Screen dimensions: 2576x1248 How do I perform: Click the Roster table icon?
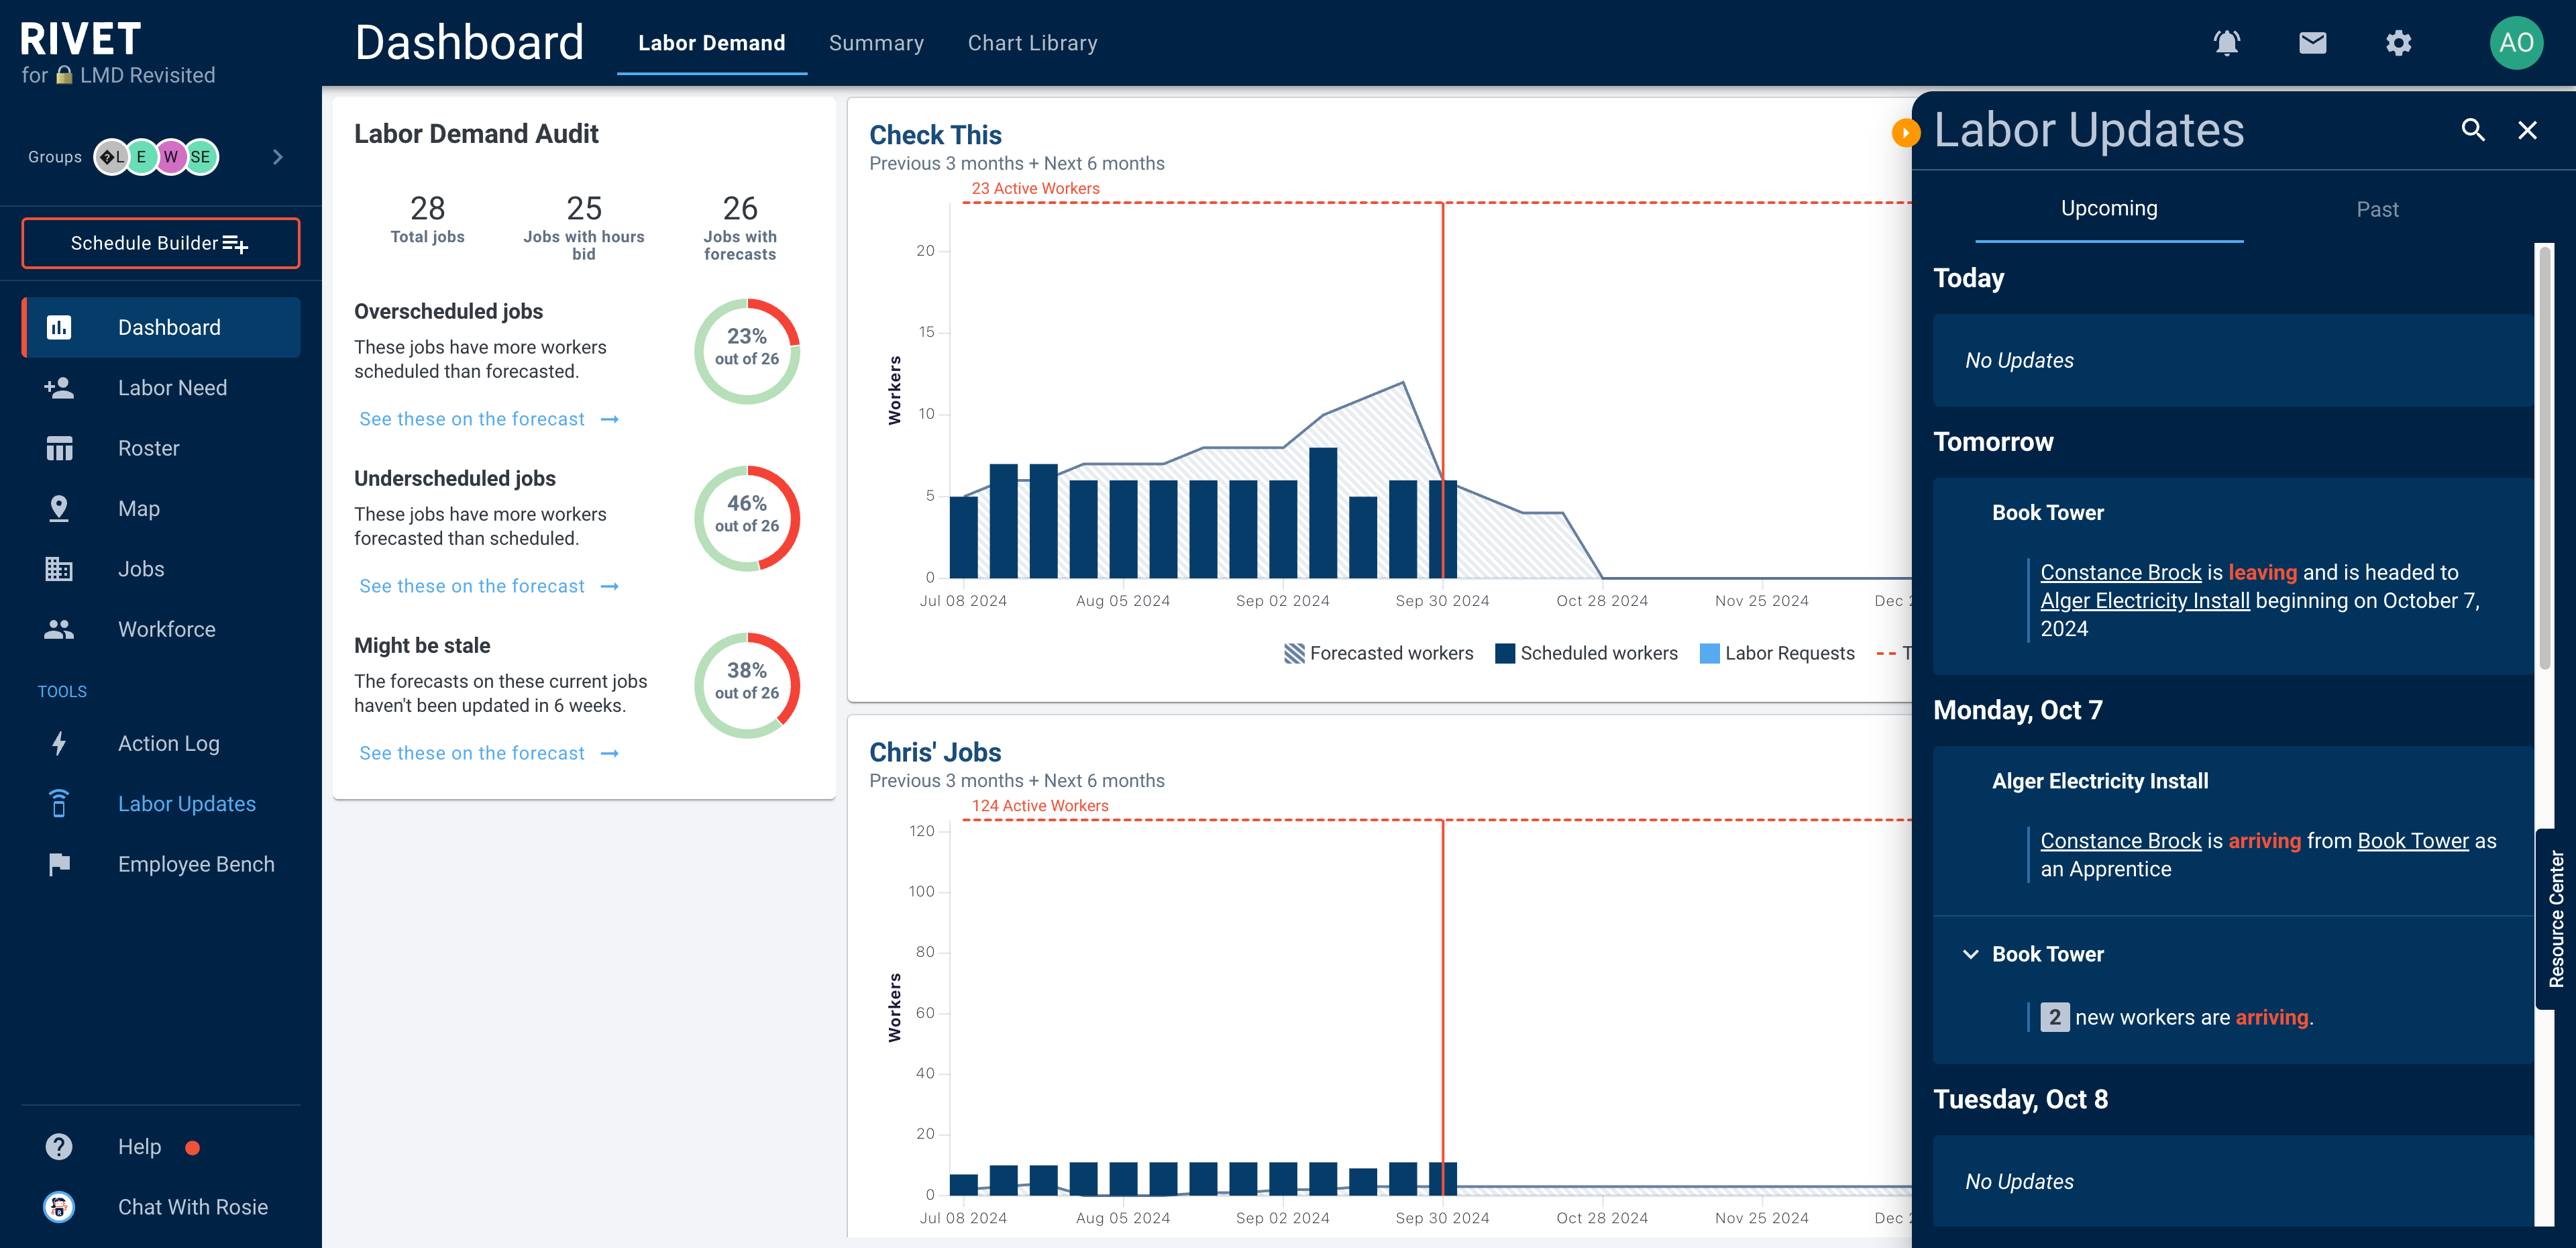pyautogui.click(x=59, y=448)
